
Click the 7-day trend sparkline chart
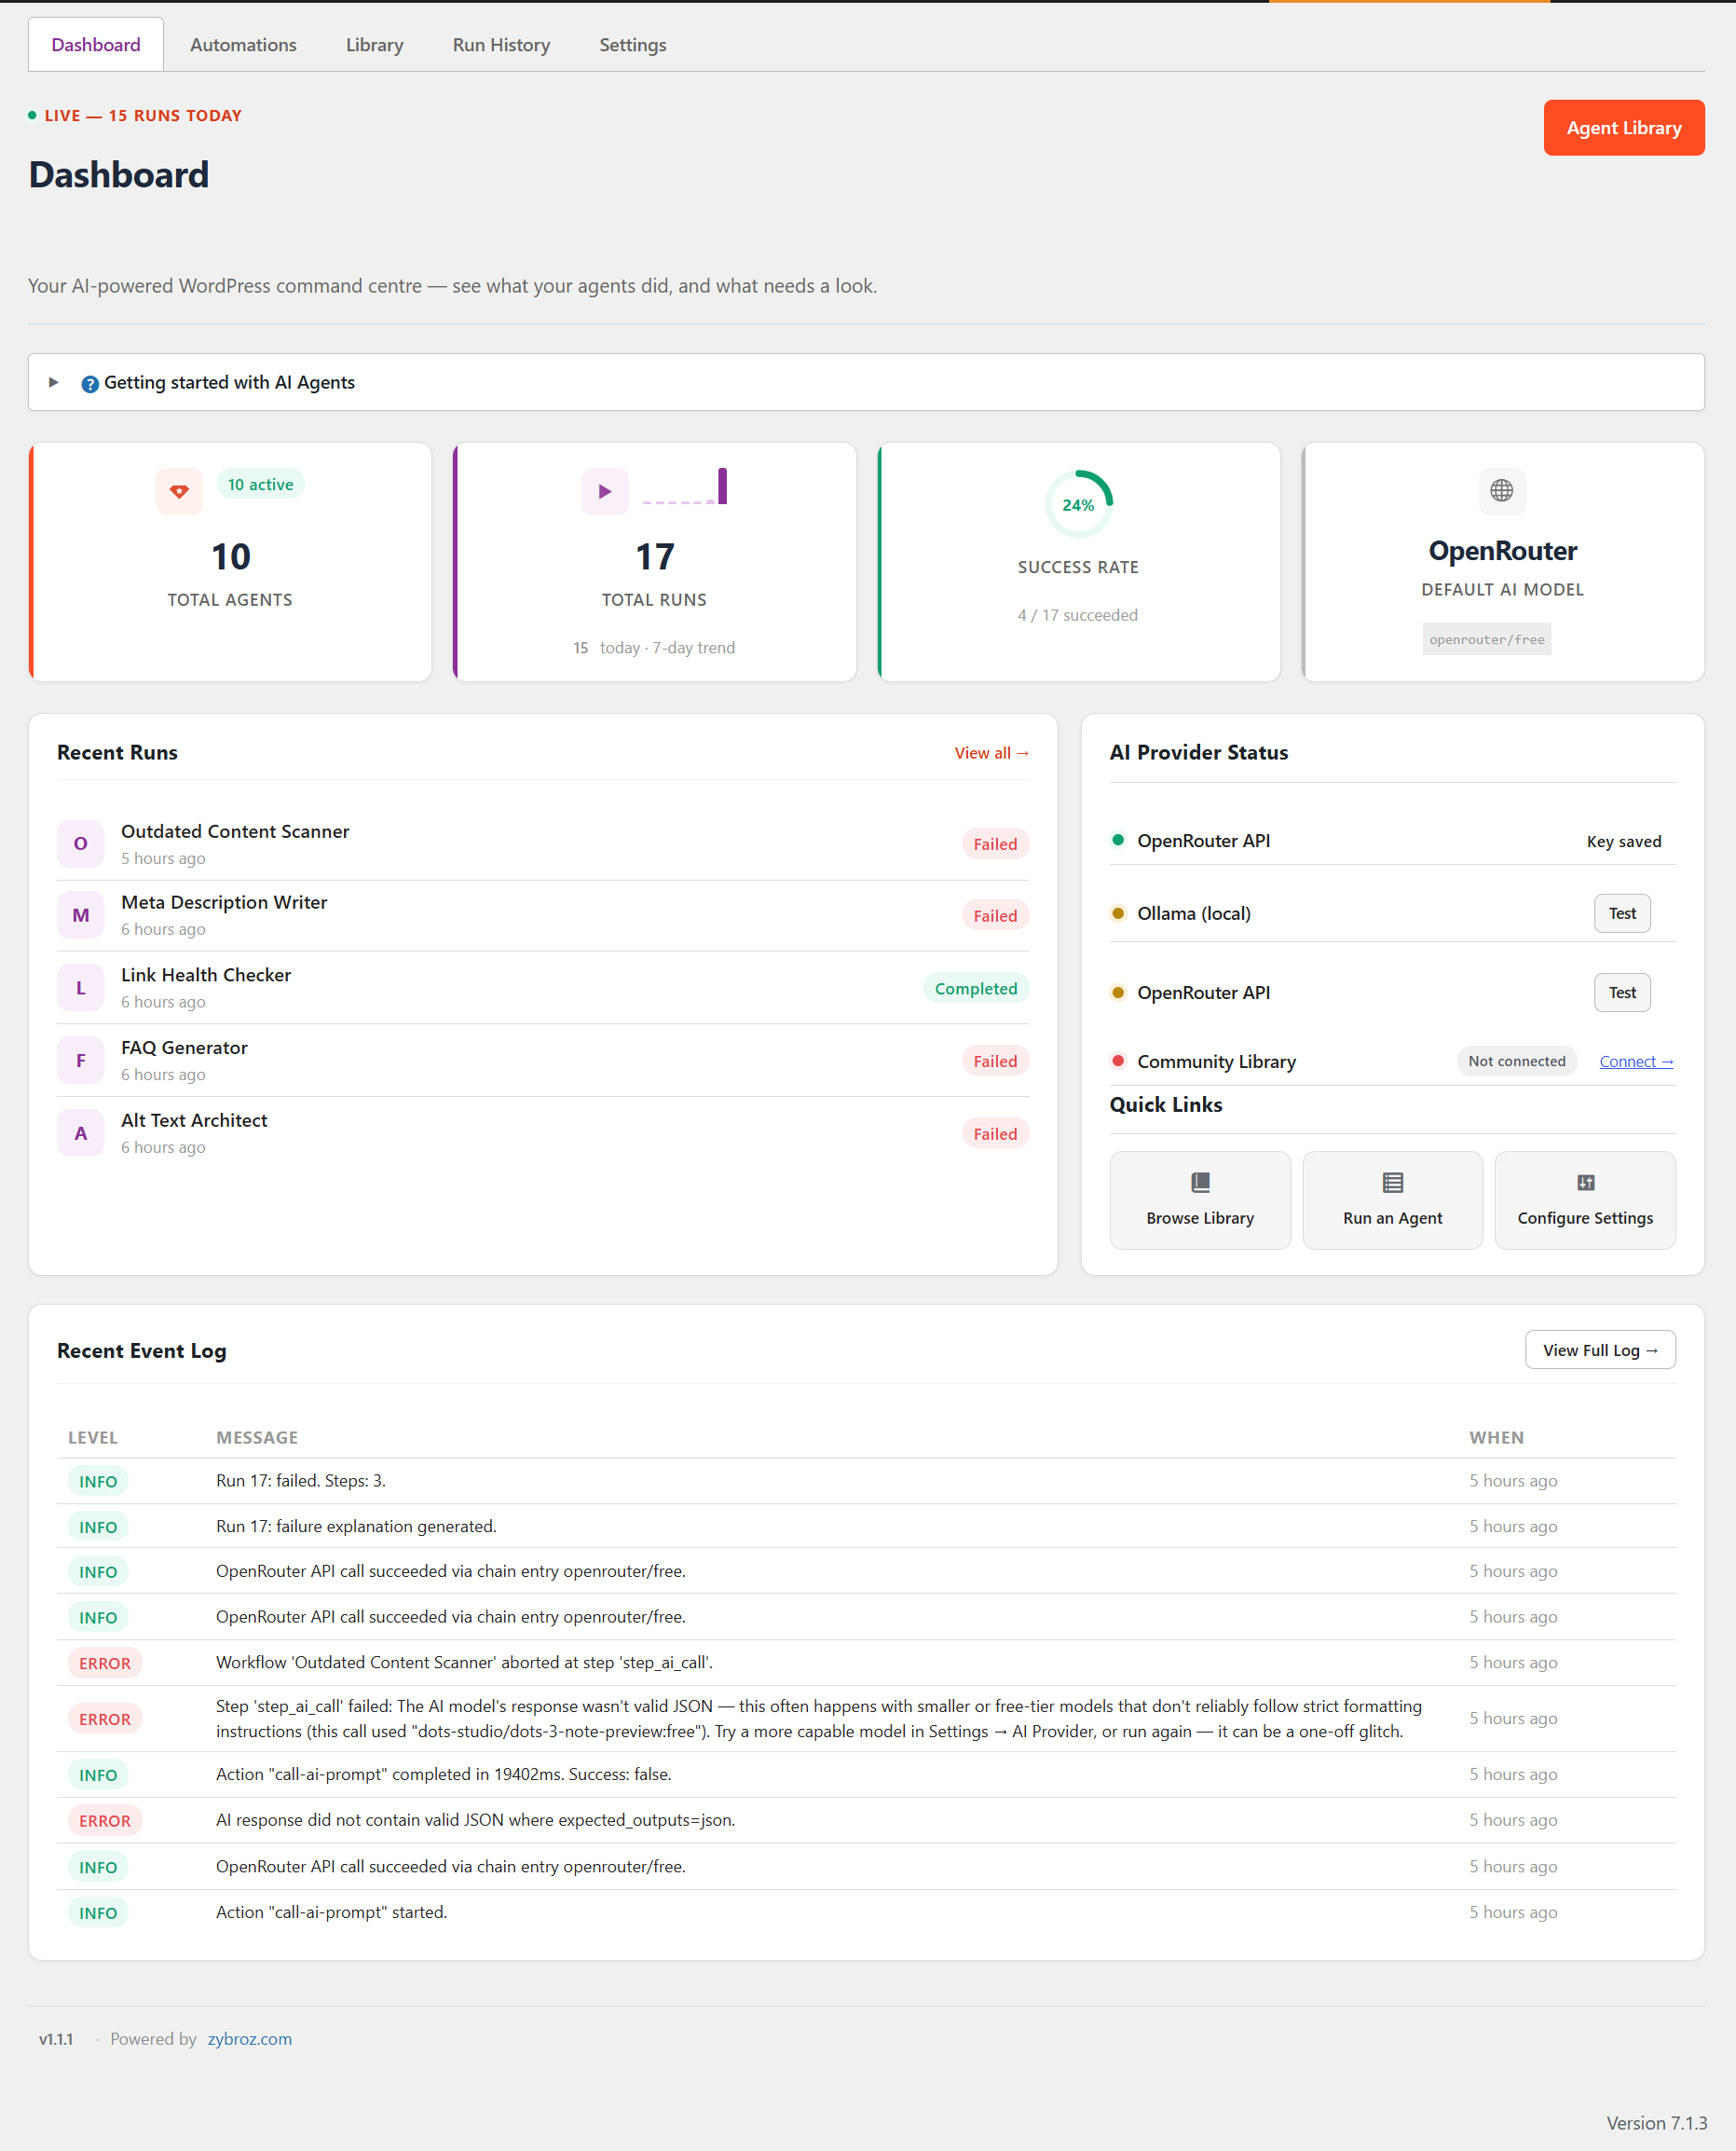(684, 486)
